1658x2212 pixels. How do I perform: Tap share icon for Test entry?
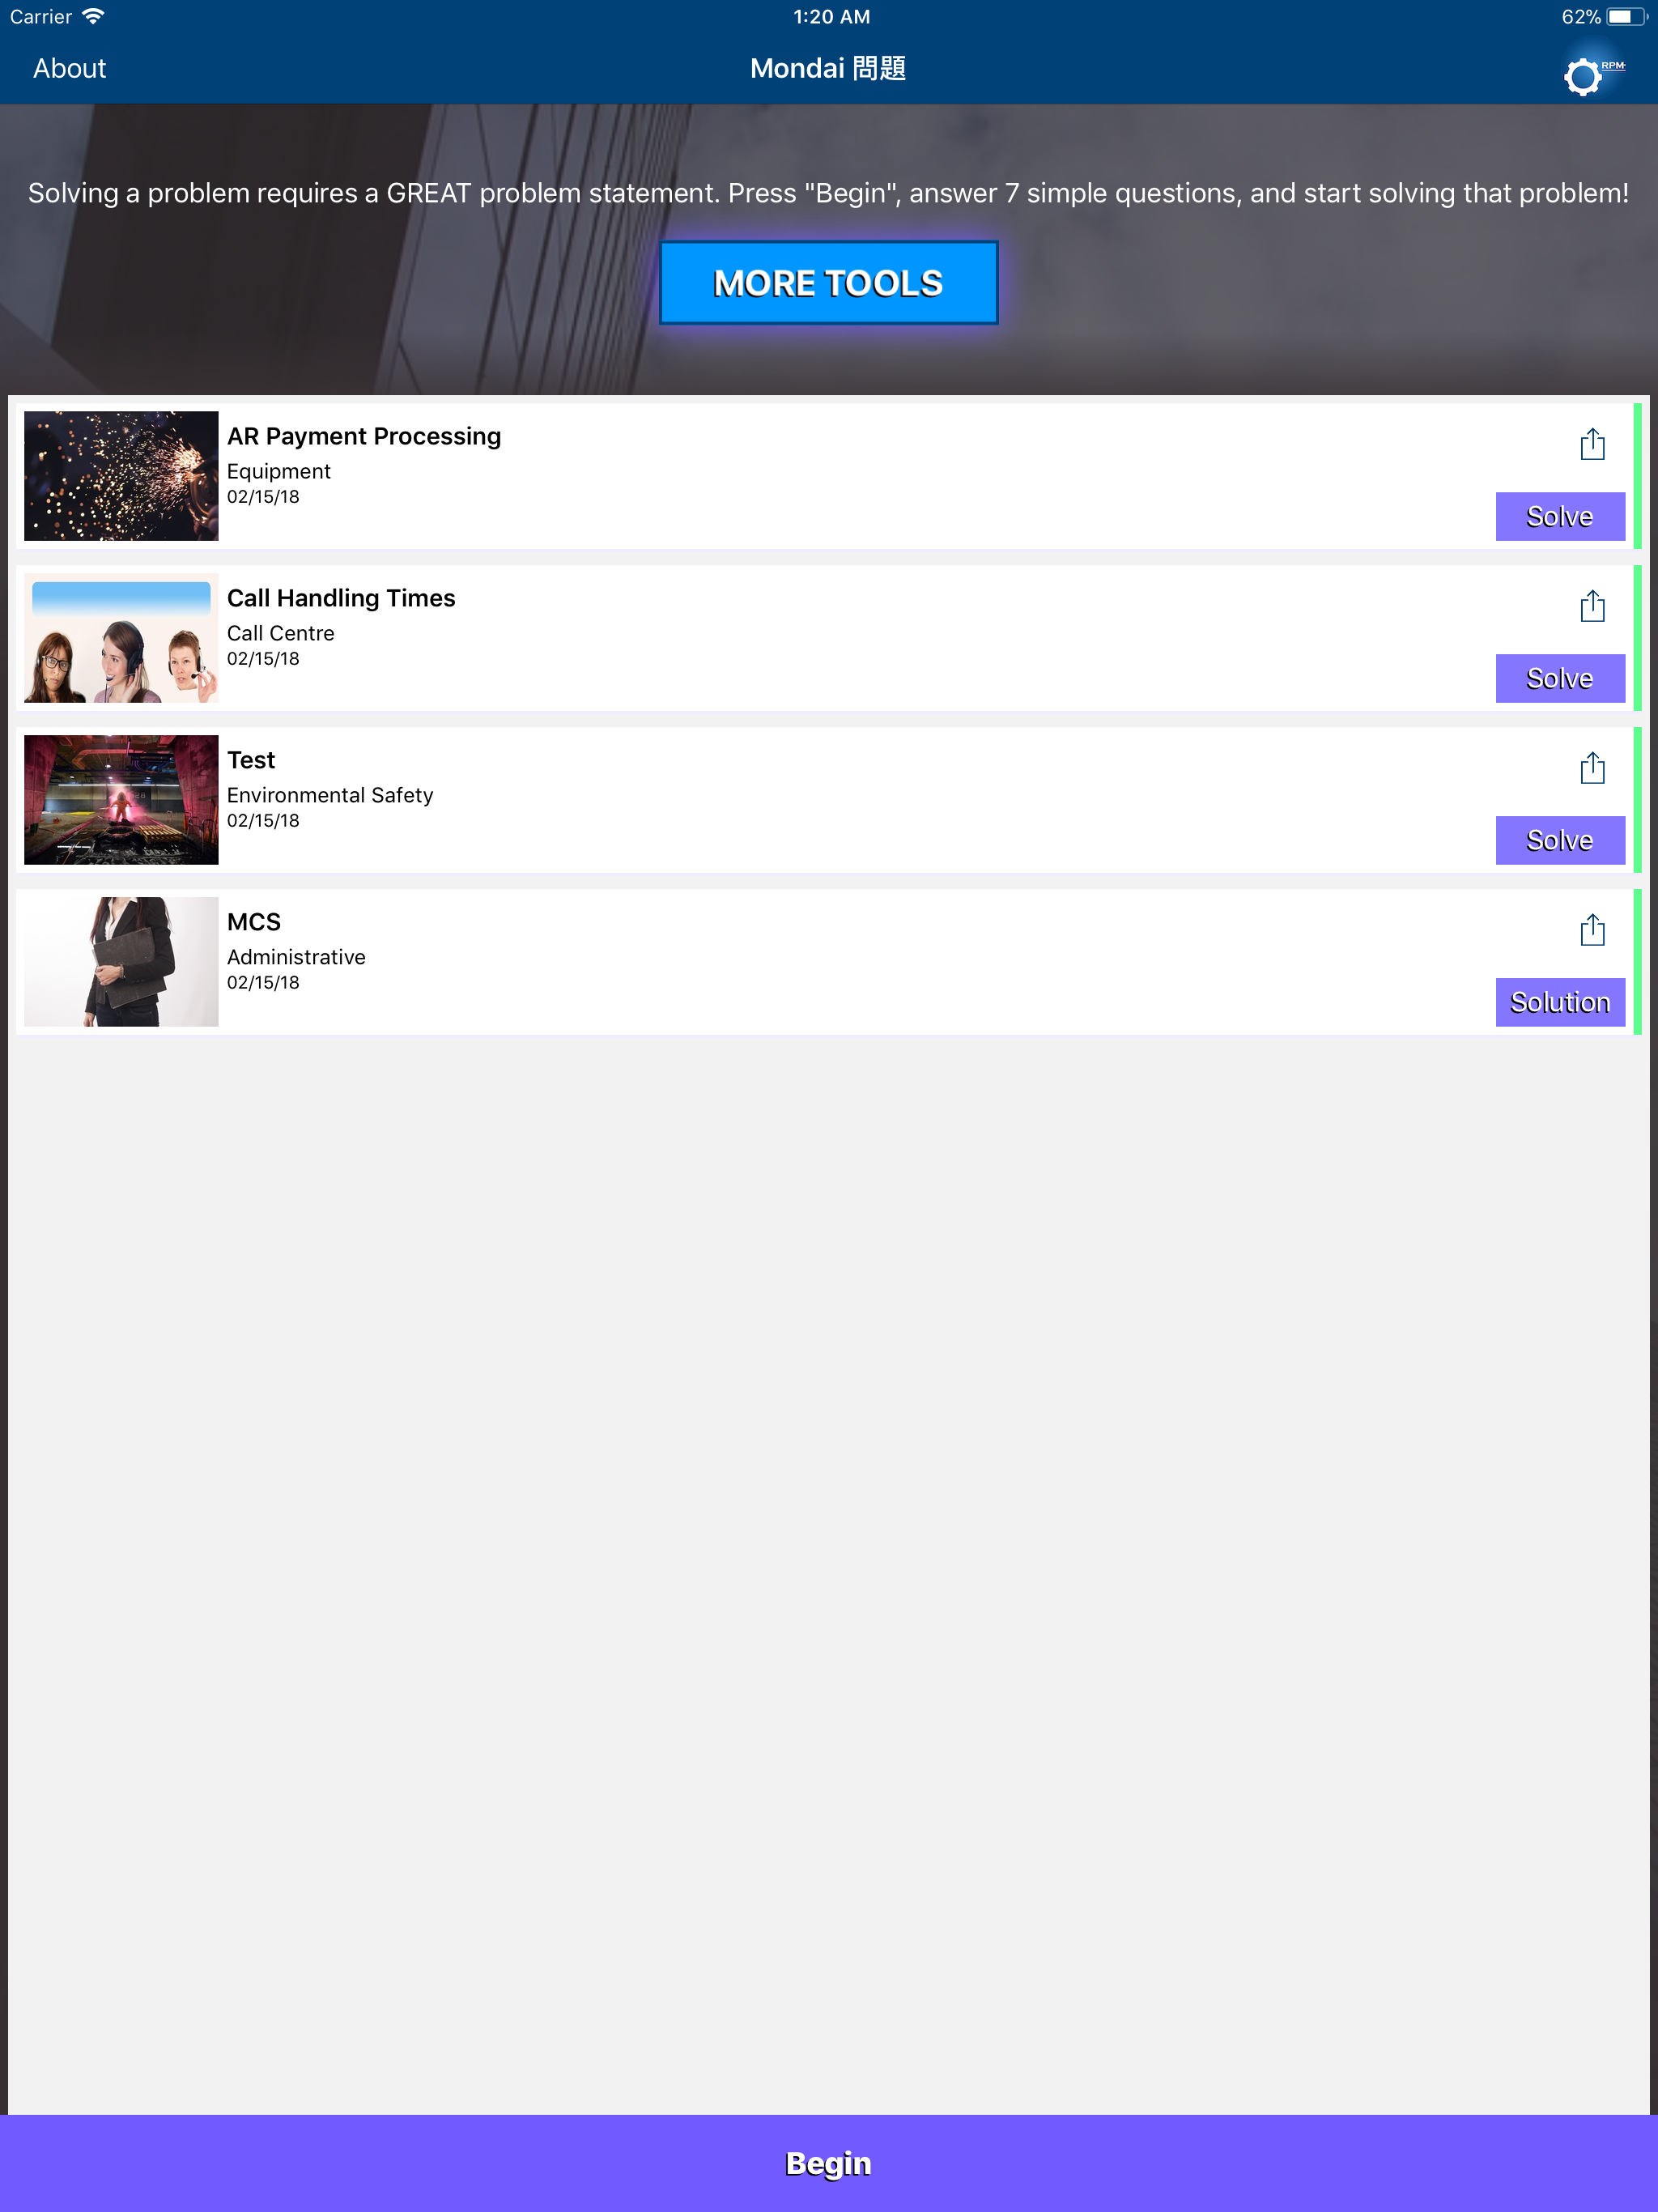(1592, 768)
